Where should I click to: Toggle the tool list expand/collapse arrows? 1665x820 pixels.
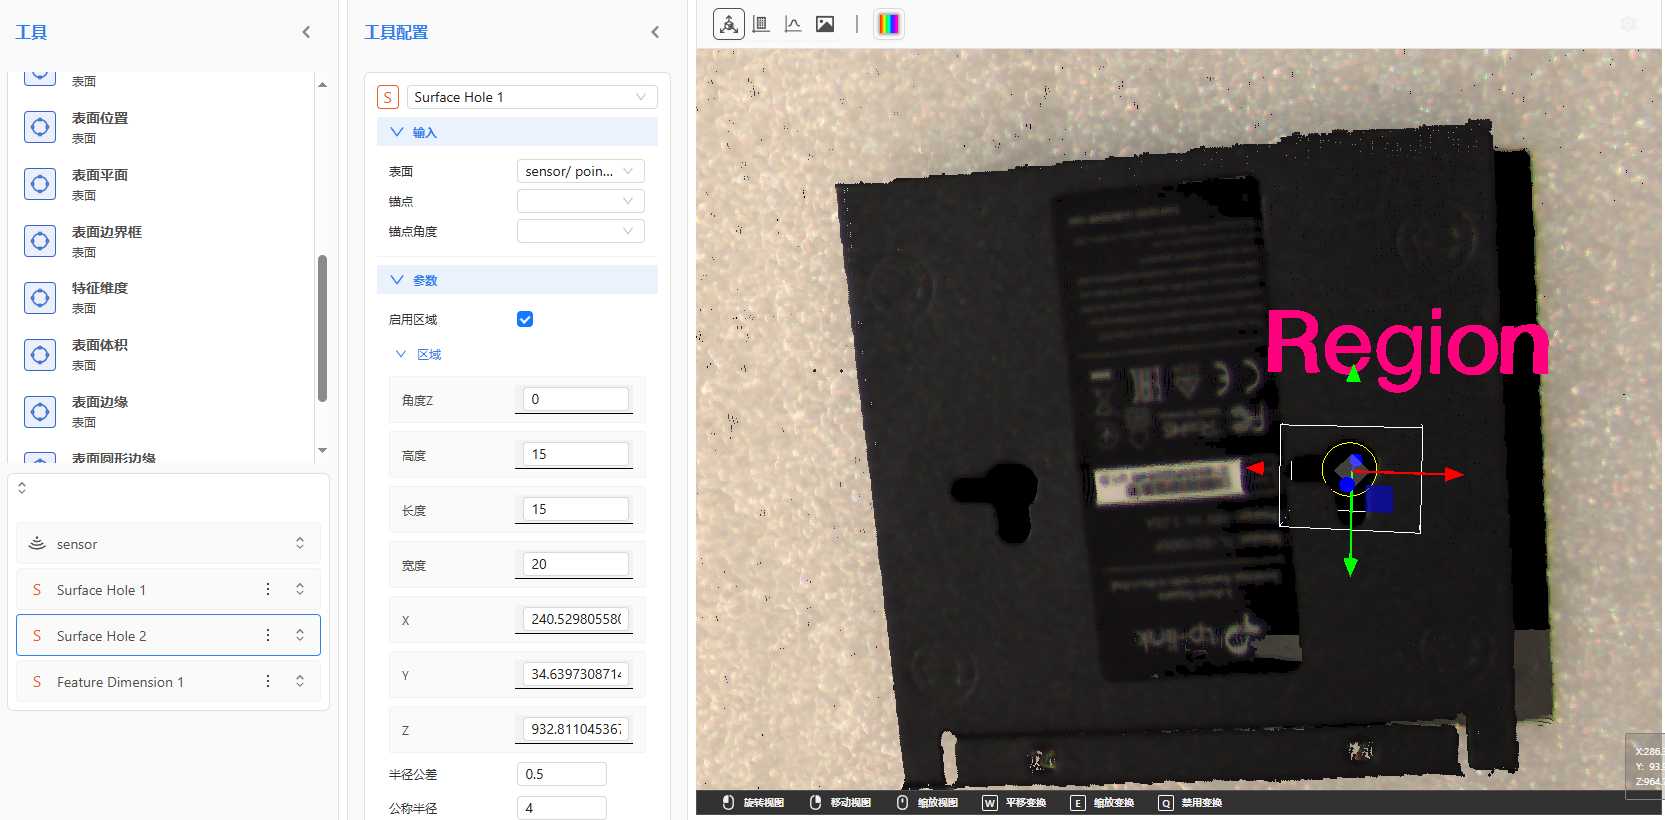point(22,488)
